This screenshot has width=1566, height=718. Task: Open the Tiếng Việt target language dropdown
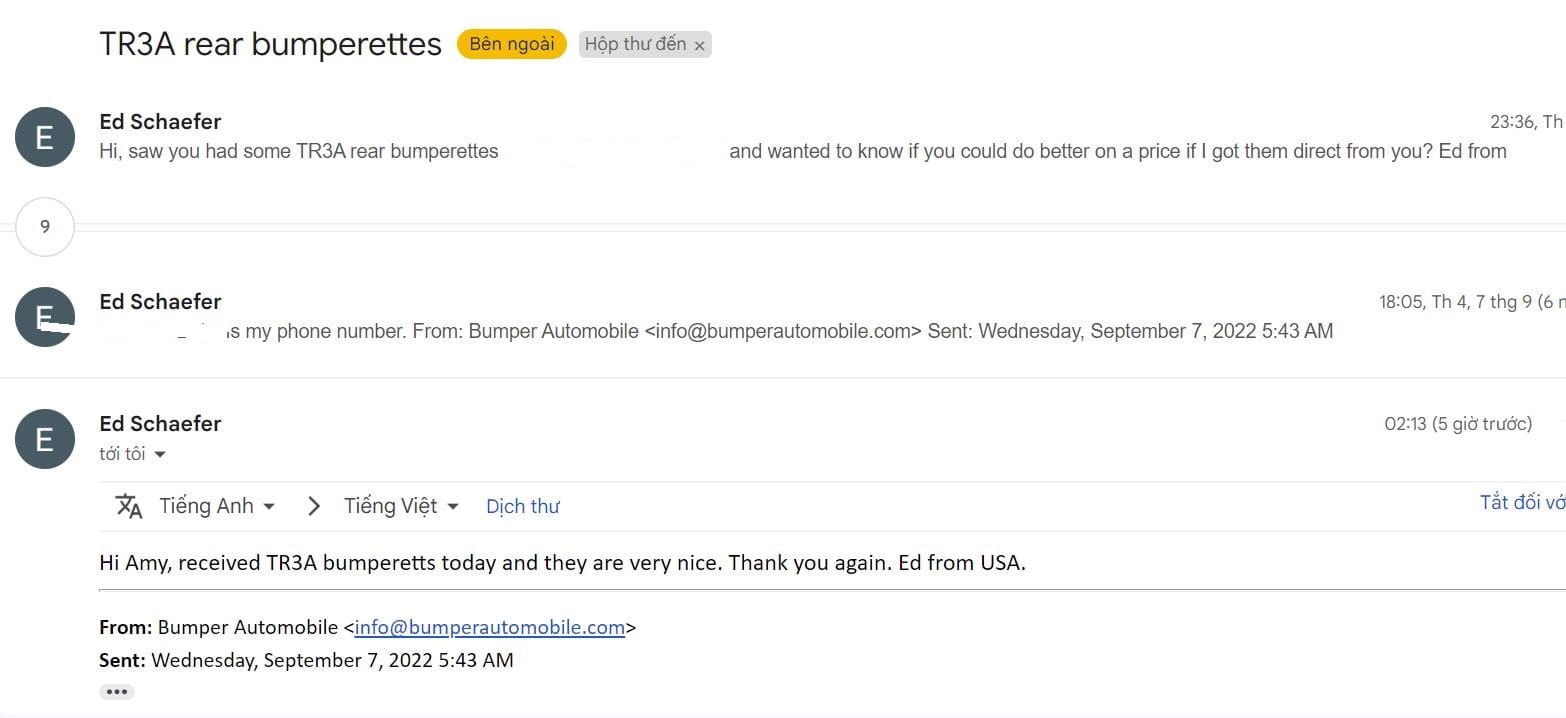tap(401, 506)
